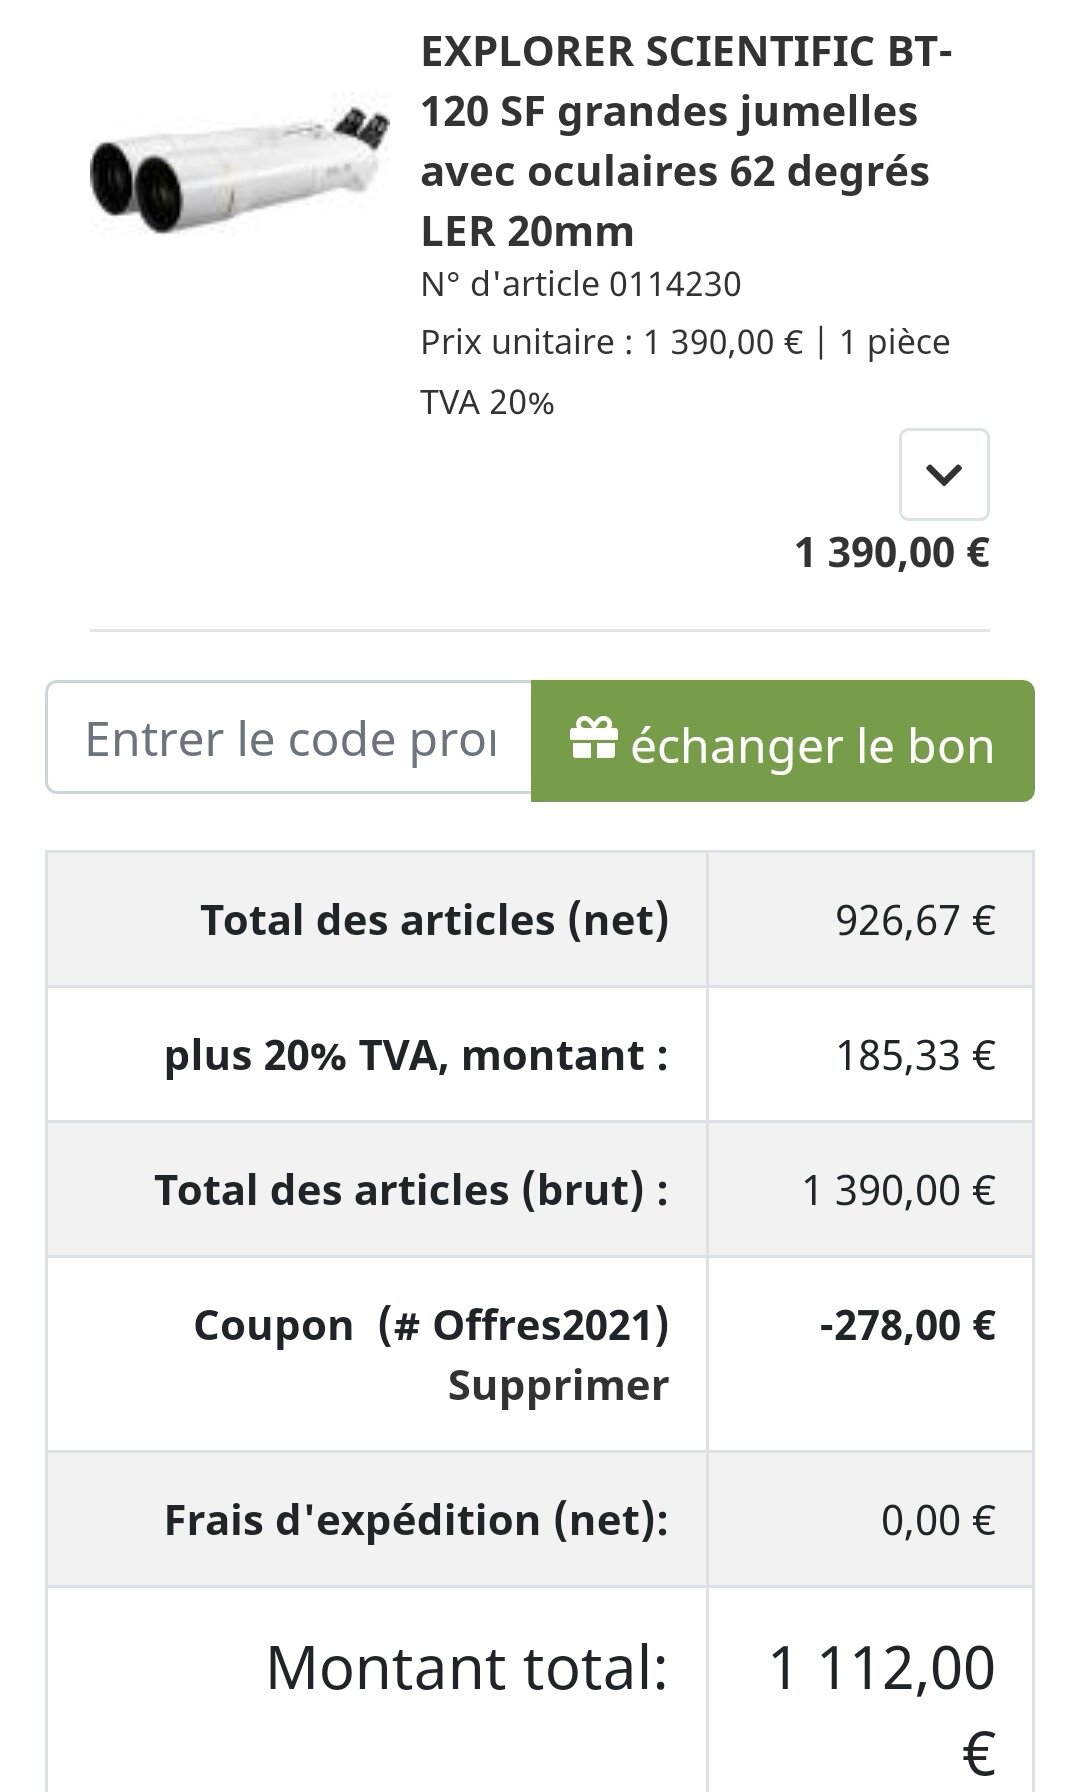
Task: Click the "TVA 20%" label under the product
Action: tap(487, 403)
